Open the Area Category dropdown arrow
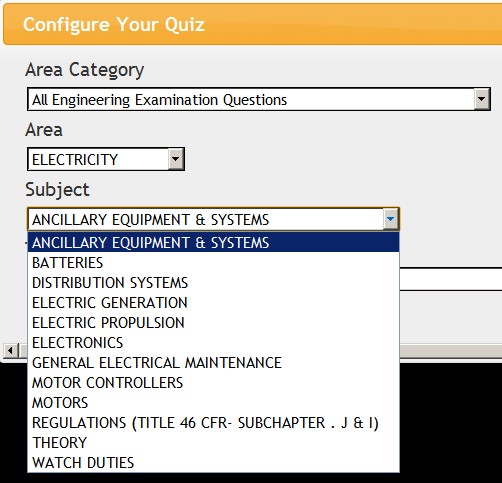Screen dimensions: 502x483 (481, 99)
